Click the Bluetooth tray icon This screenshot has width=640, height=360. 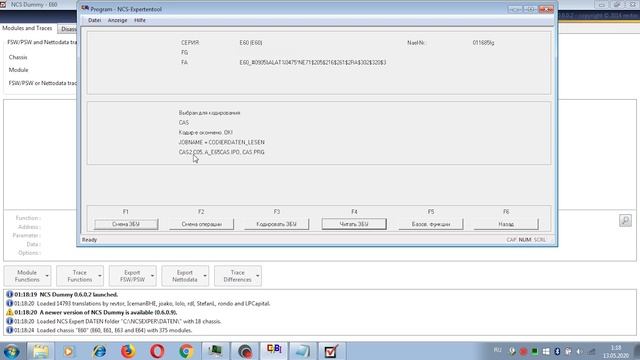tap(557, 351)
